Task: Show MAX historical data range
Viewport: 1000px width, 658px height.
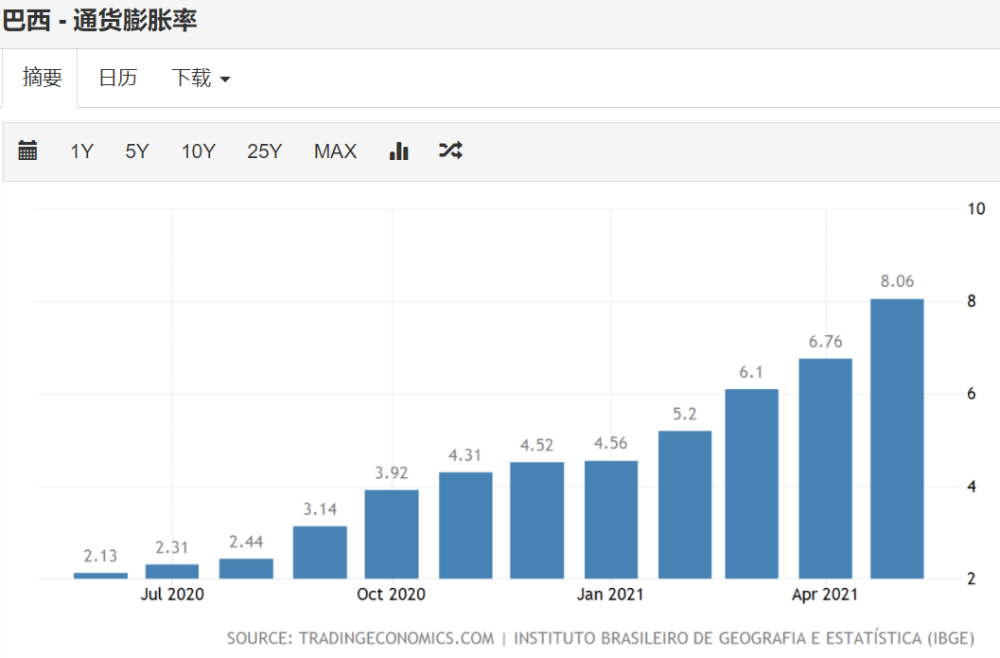Action: pyautogui.click(x=335, y=151)
